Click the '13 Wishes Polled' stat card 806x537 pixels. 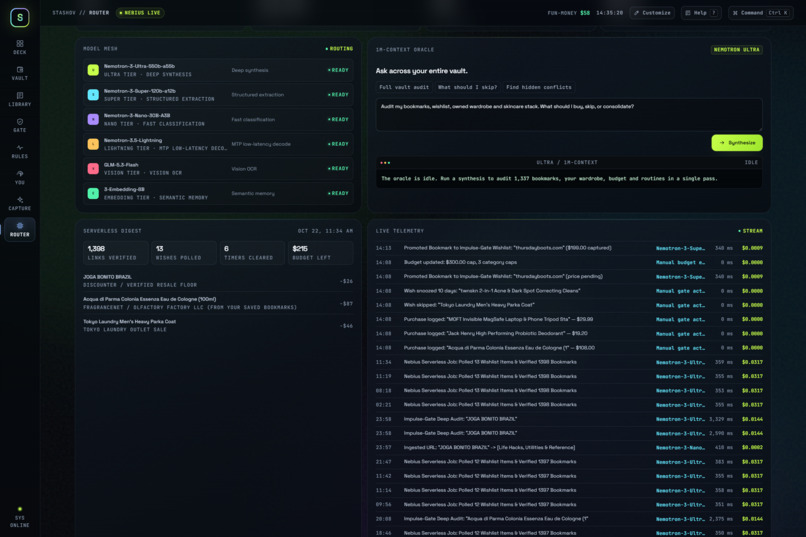tap(184, 253)
